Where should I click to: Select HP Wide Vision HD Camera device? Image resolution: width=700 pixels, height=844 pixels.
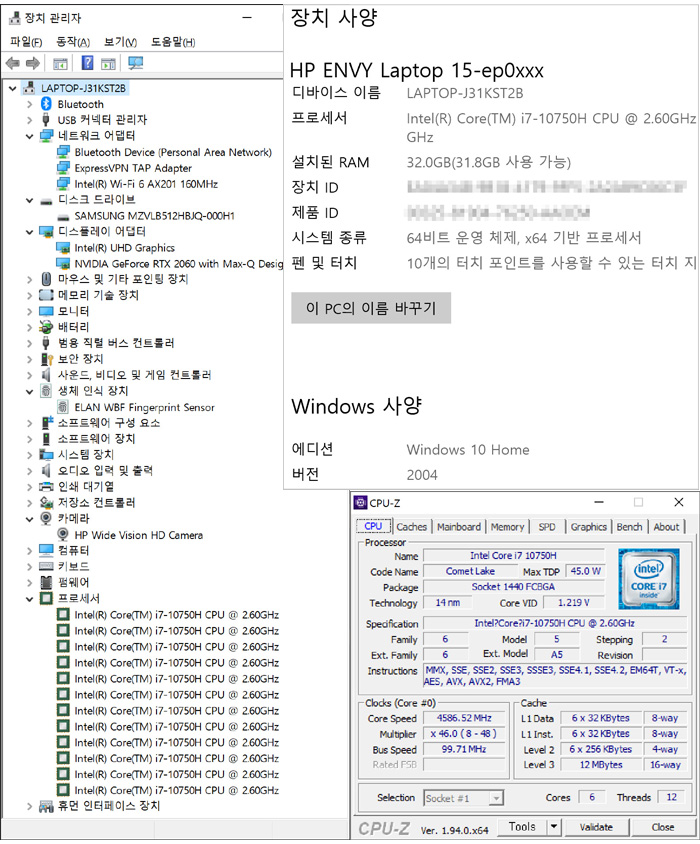(x=138, y=535)
